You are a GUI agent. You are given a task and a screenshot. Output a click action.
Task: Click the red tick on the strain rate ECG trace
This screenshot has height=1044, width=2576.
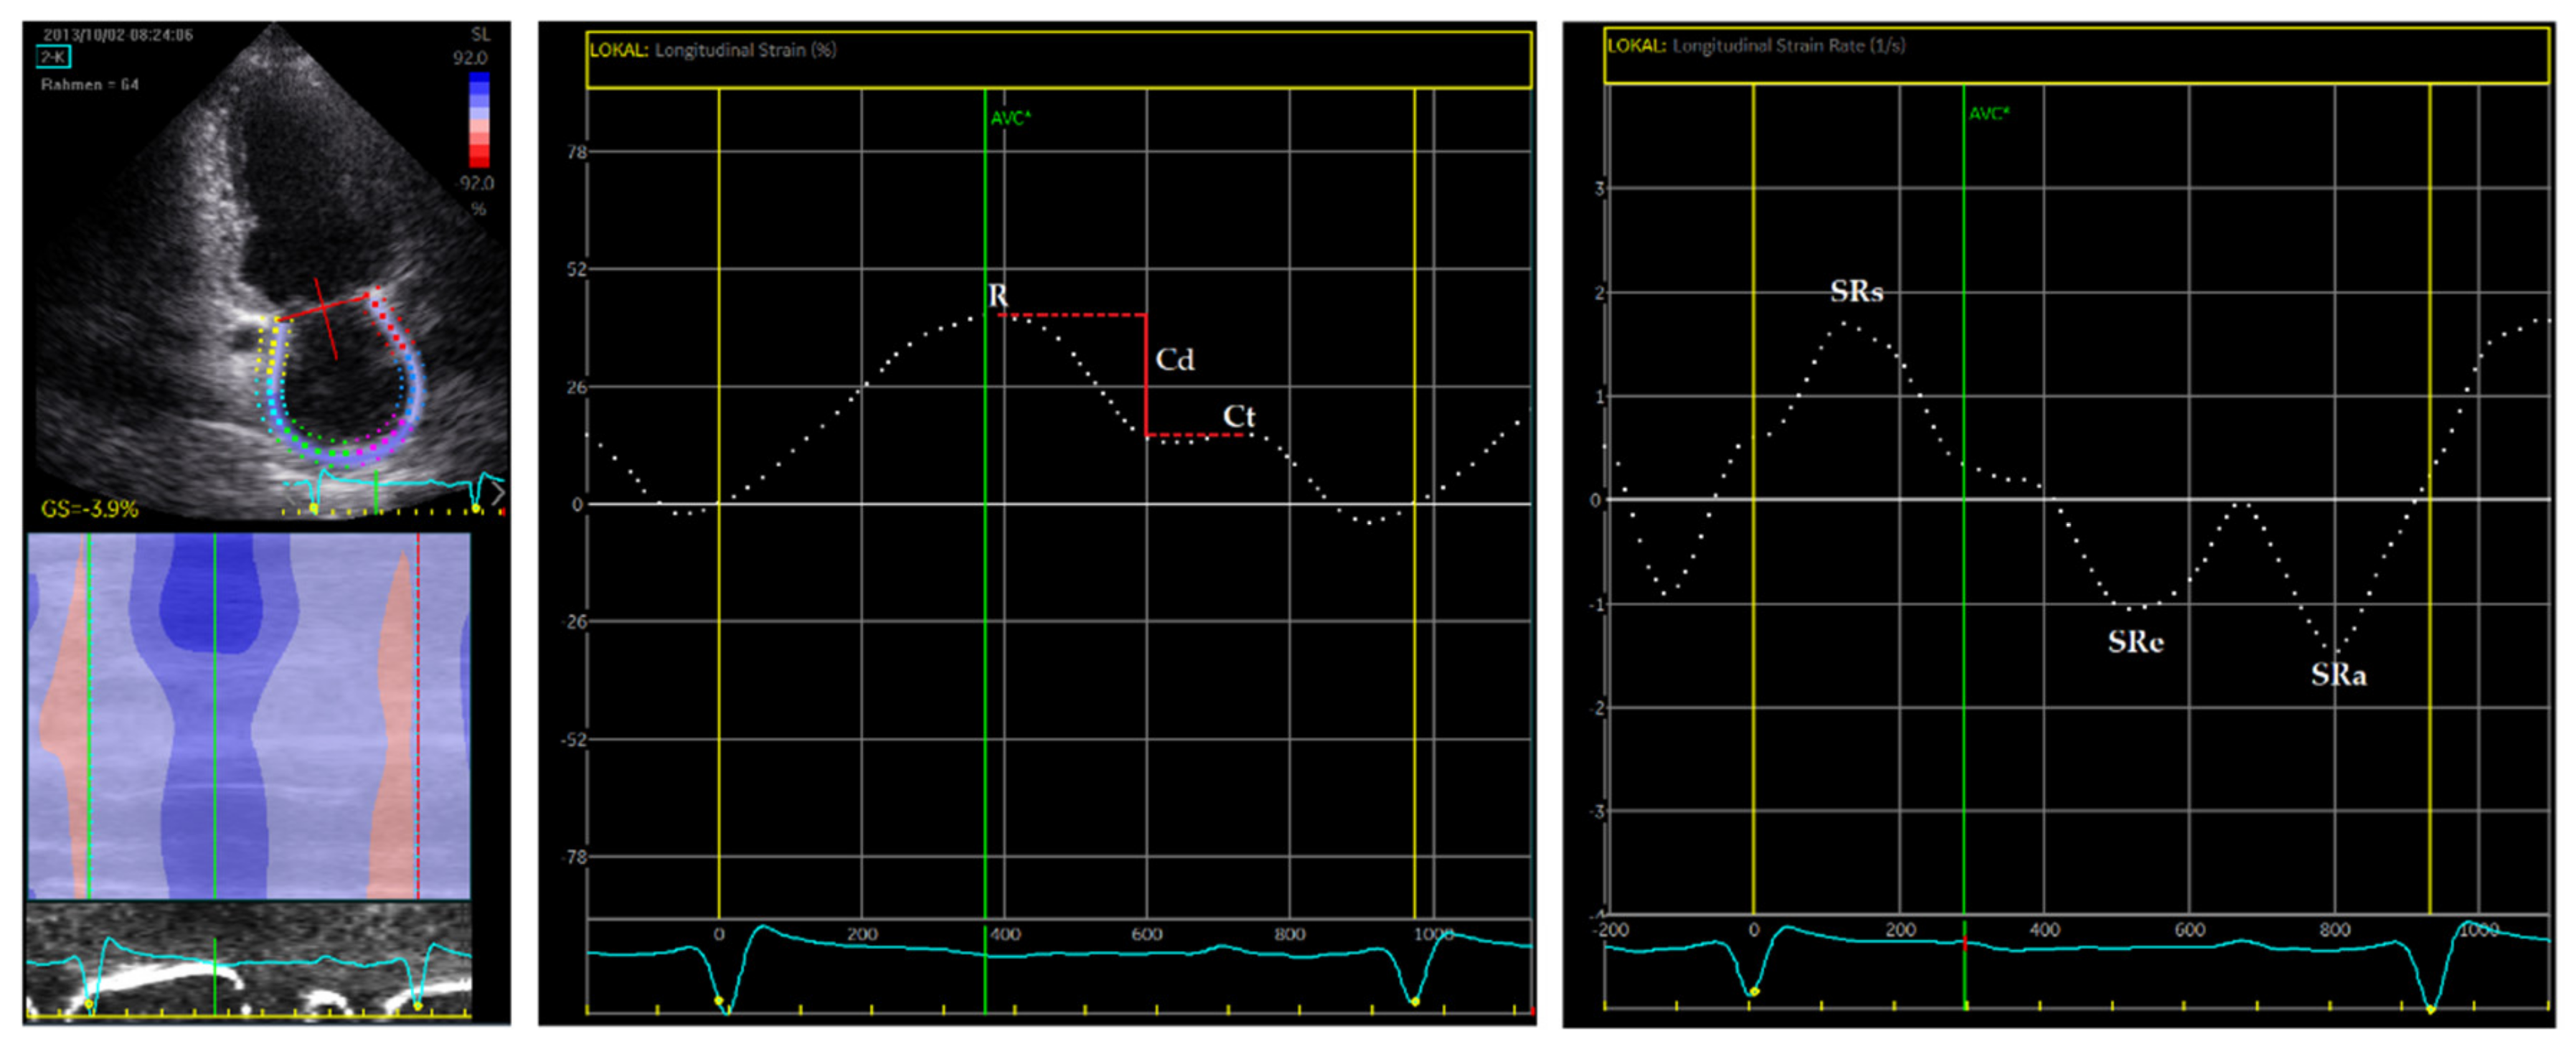(x=1965, y=943)
